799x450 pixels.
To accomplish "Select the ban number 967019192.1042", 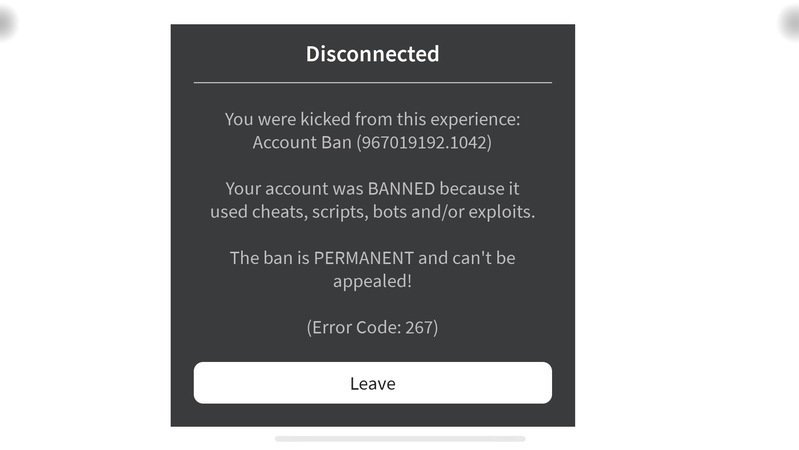I will tap(424, 142).
